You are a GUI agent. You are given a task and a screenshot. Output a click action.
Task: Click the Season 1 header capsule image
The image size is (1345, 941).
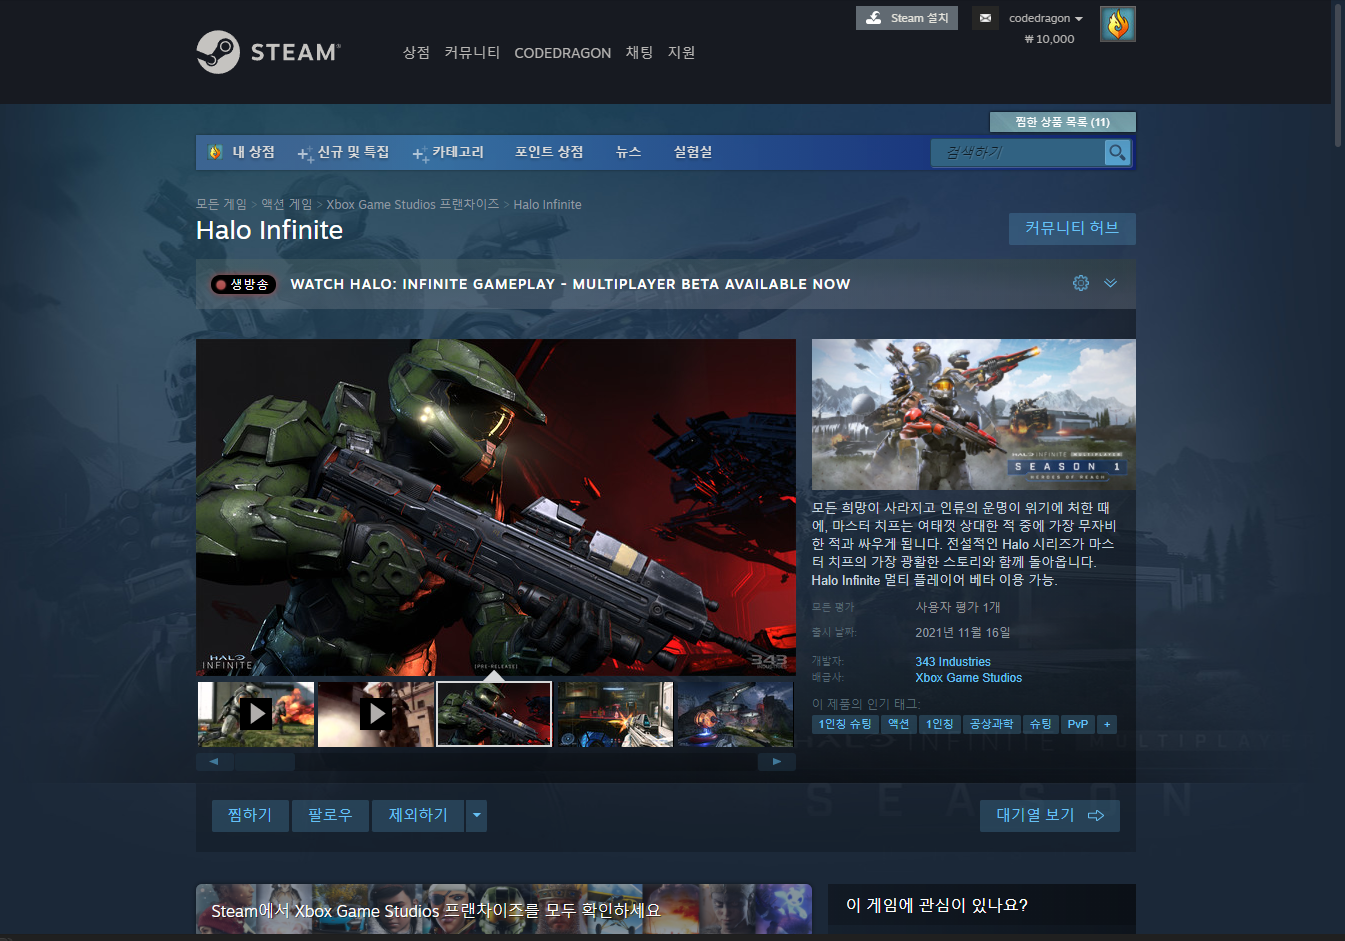974,414
